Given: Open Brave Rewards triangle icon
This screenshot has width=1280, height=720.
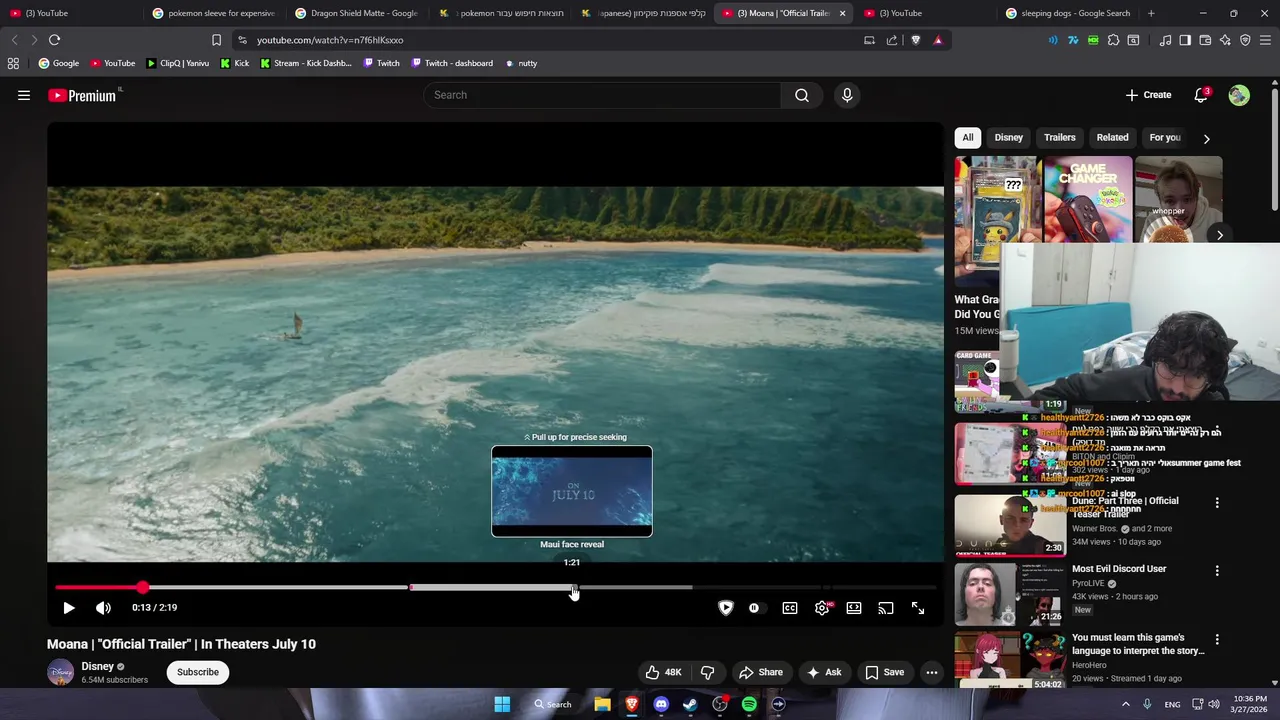Looking at the screenshot, I should pyautogui.click(x=938, y=40).
